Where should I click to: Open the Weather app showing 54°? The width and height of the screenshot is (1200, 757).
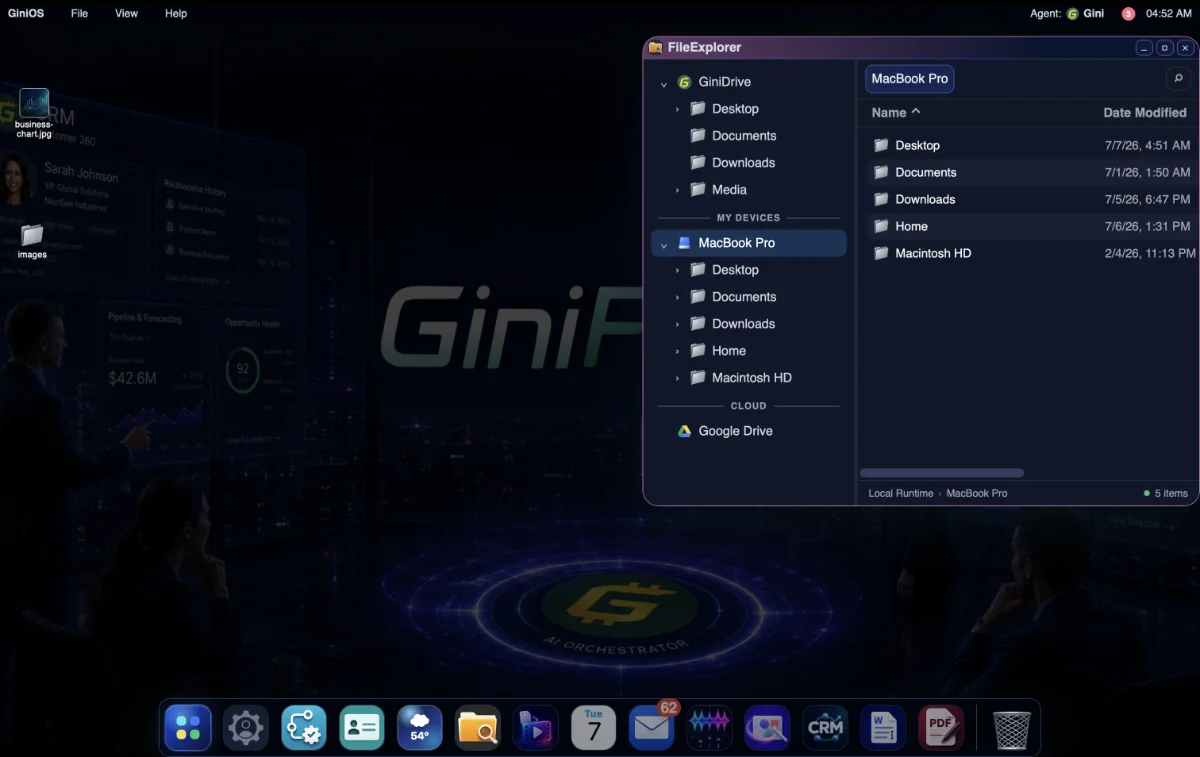click(x=420, y=727)
